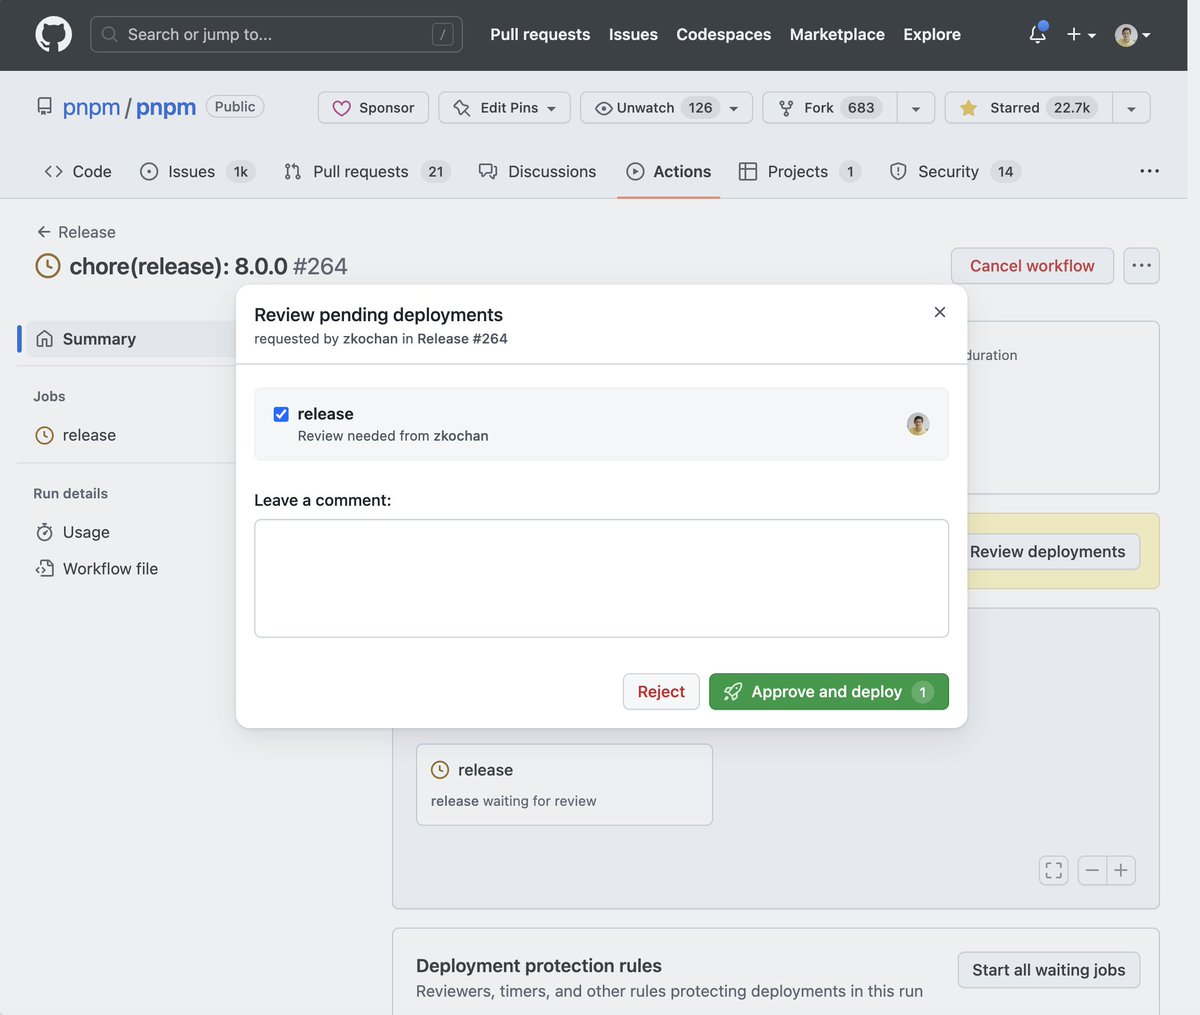The width and height of the screenshot is (1200, 1015).
Task: Reject the pending deployment
Action: coord(661,692)
